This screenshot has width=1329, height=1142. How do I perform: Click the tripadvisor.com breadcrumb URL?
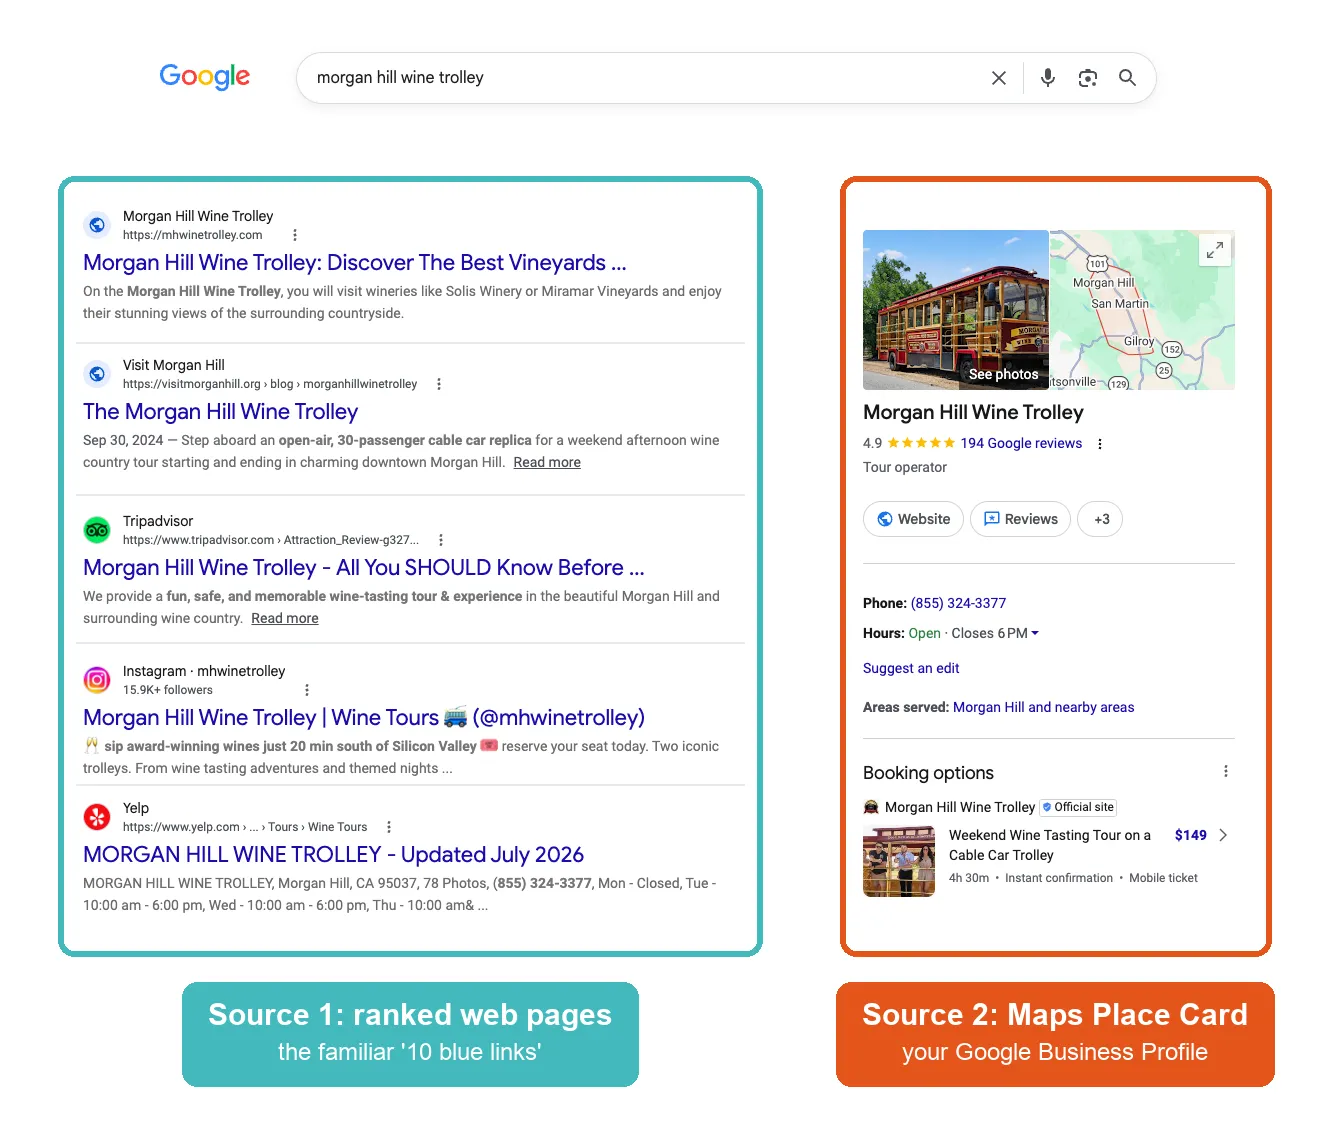[271, 540]
